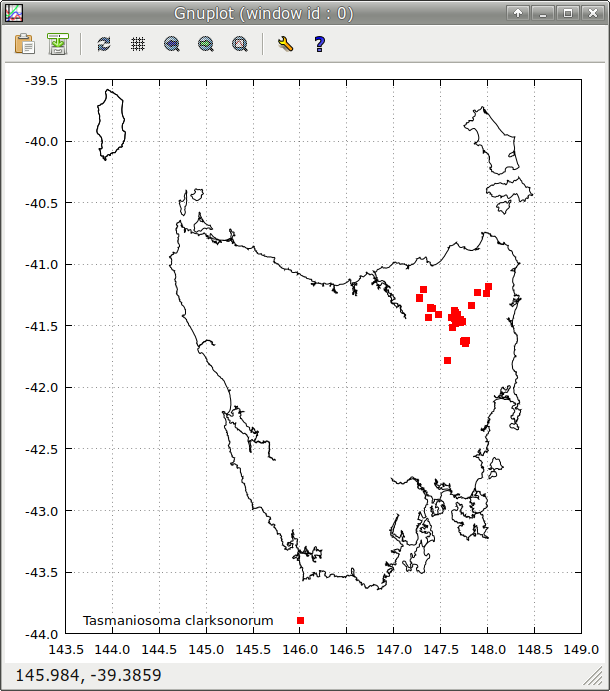The width and height of the screenshot is (610, 691).
Task: Open configuration with the wrench icon
Action: [x=286, y=44]
